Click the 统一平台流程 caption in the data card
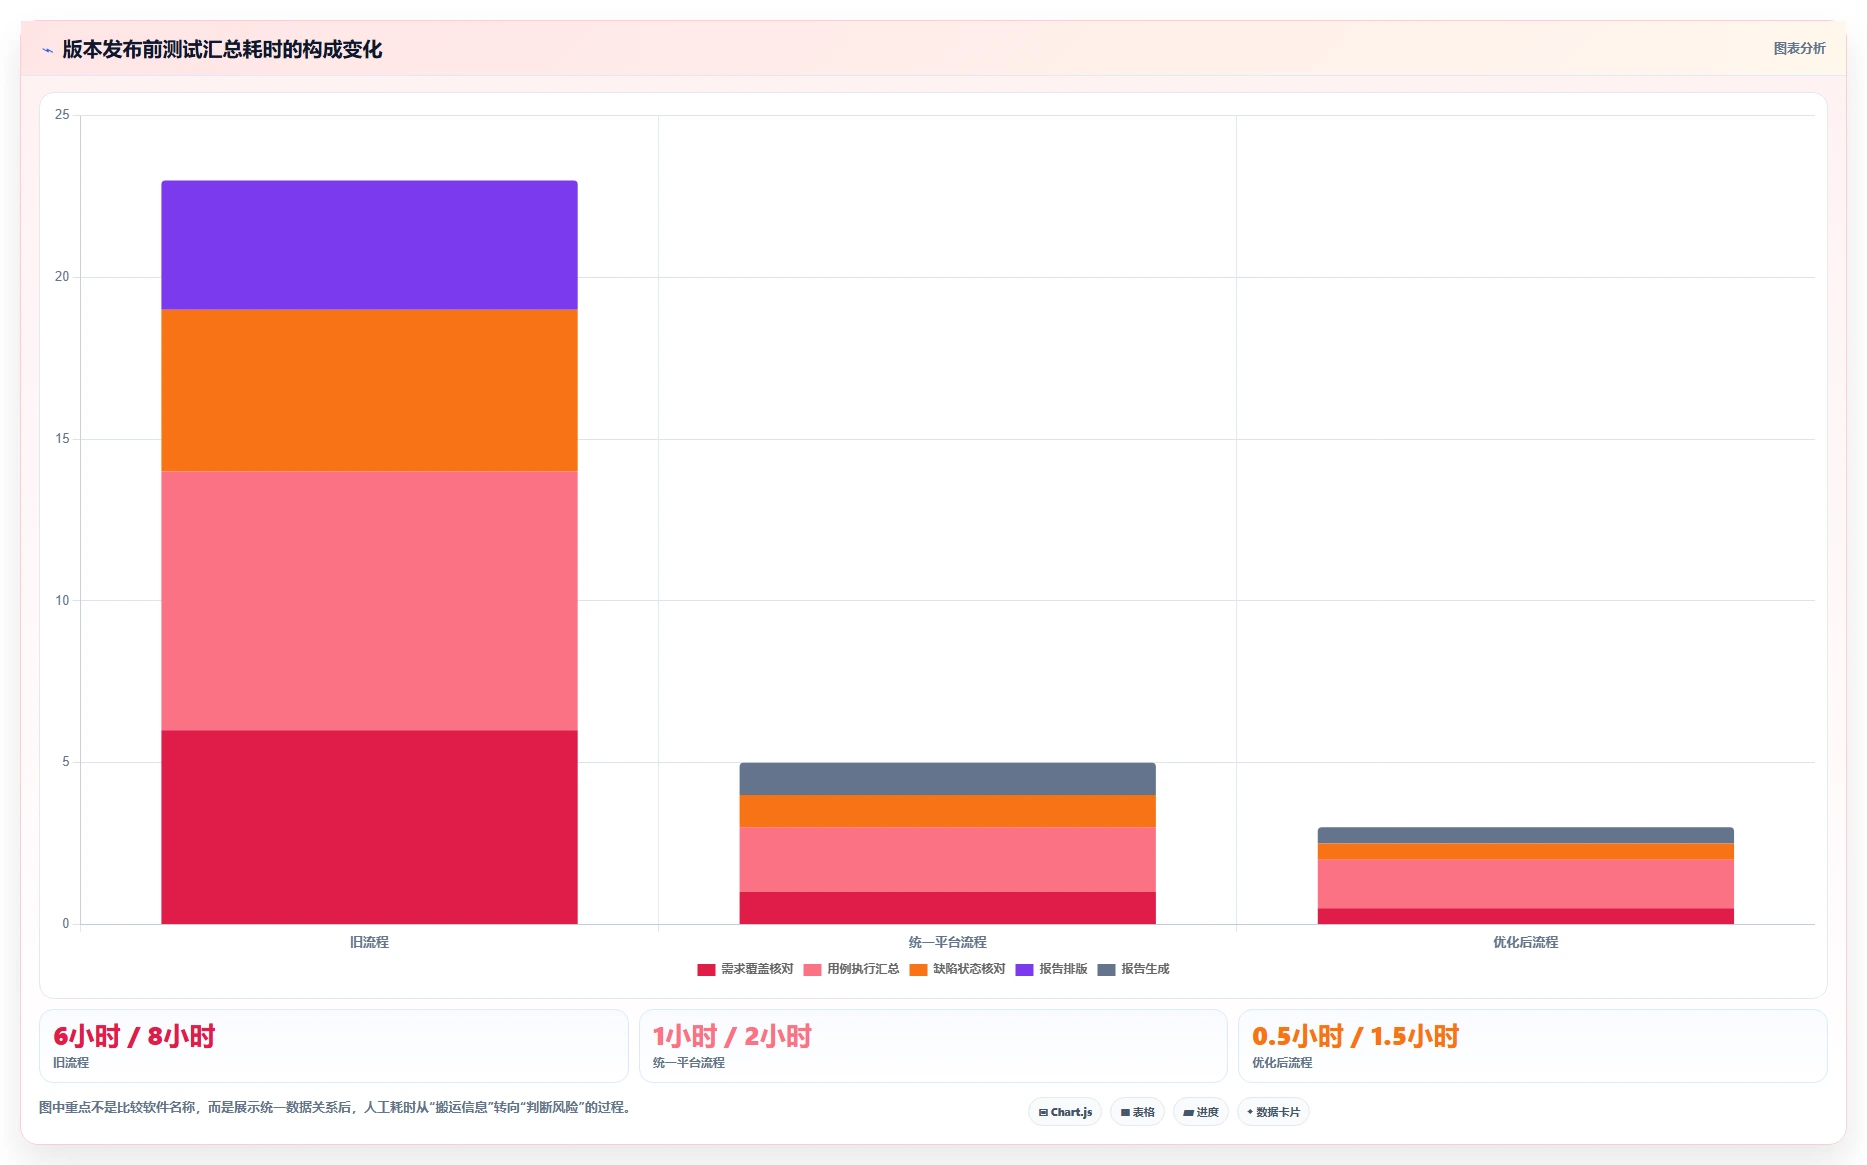1867x1165 pixels. (x=689, y=1063)
